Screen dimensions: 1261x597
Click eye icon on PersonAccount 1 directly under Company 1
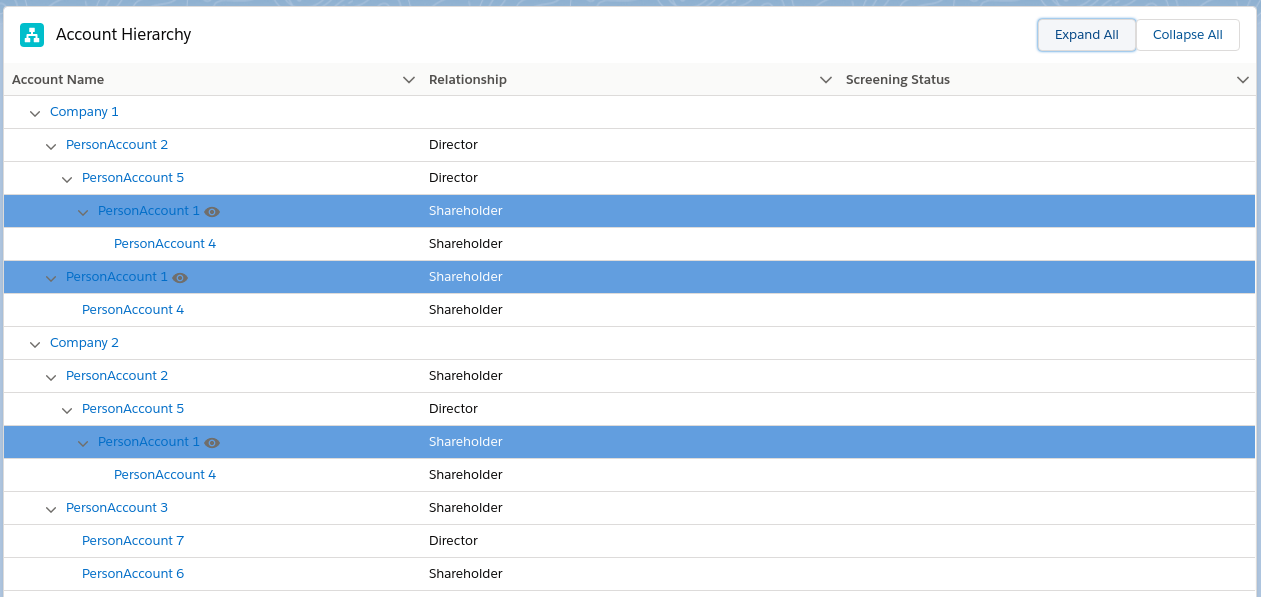(x=180, y=278)
